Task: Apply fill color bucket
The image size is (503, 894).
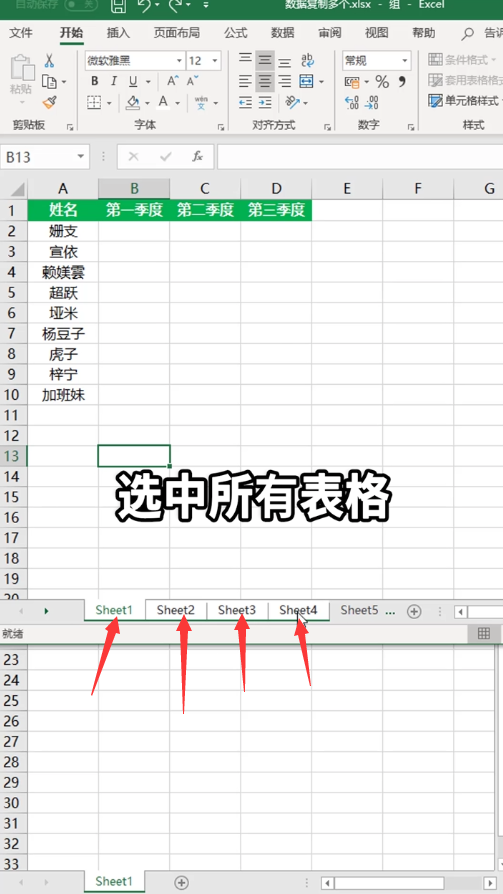Action: (133, 103)
